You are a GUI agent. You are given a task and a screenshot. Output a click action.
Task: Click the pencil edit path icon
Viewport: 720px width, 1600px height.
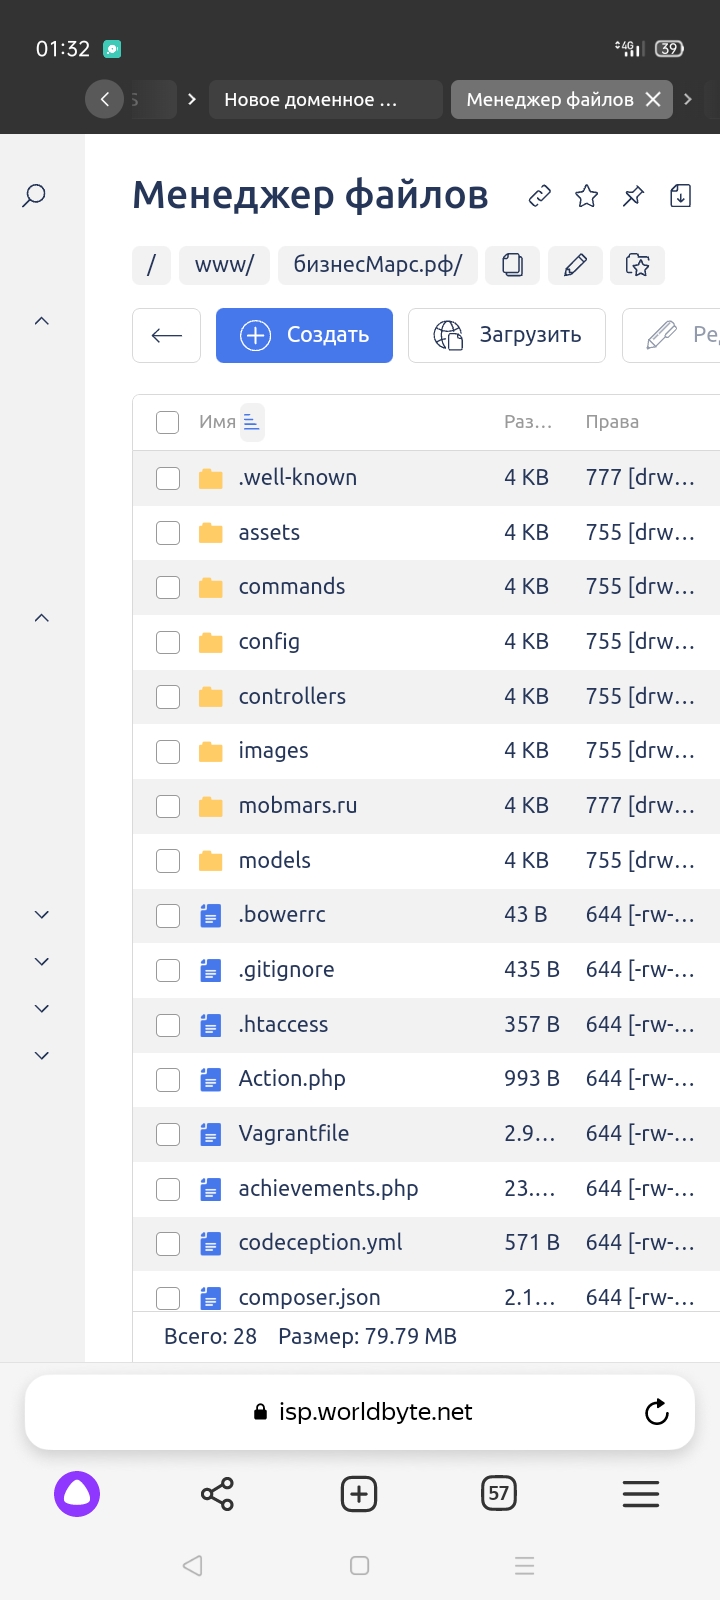pyautogui.click(x=575, y=265)
